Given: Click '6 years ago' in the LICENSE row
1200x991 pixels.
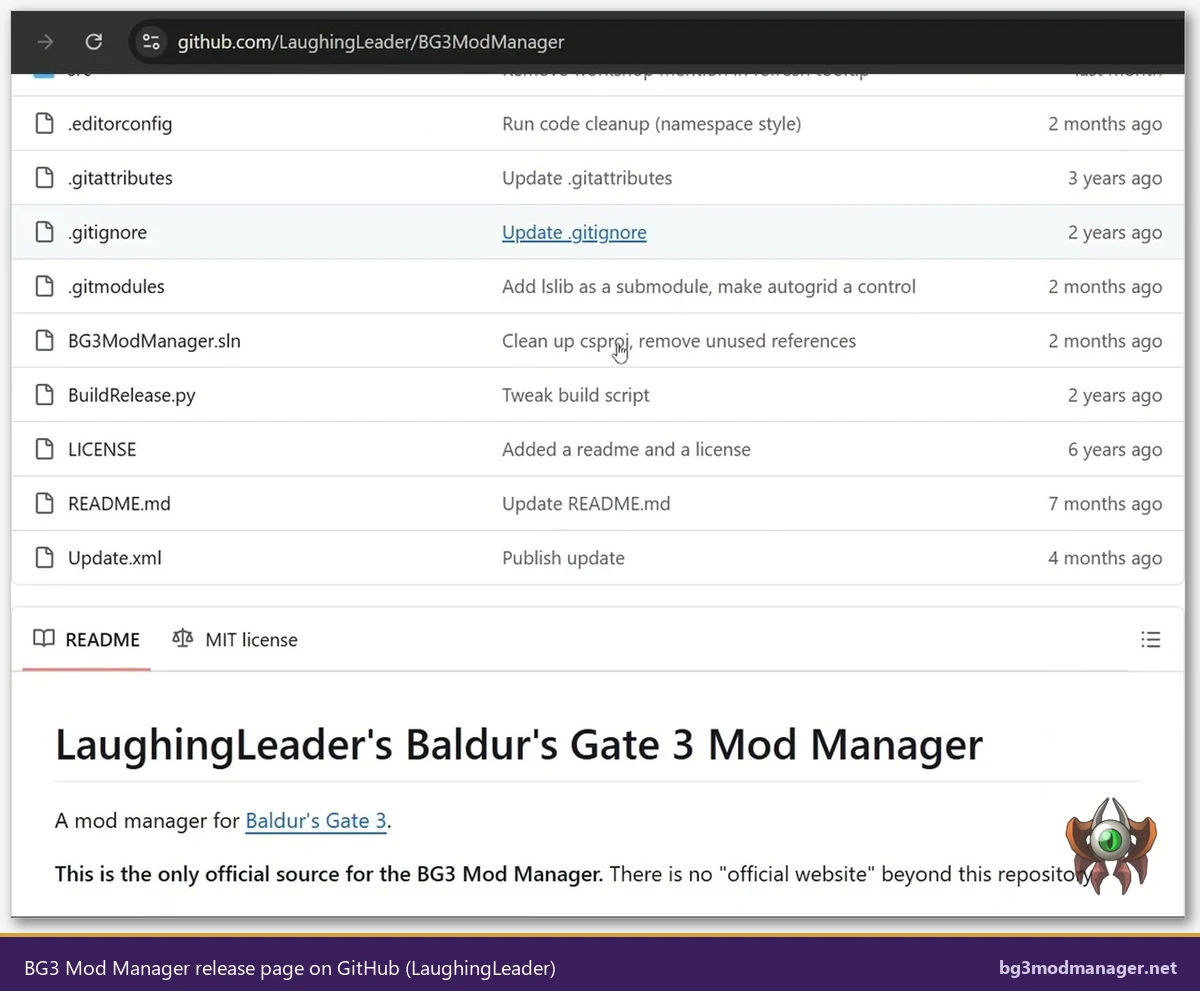Looking at the screenshot, I should (1115, 449).
